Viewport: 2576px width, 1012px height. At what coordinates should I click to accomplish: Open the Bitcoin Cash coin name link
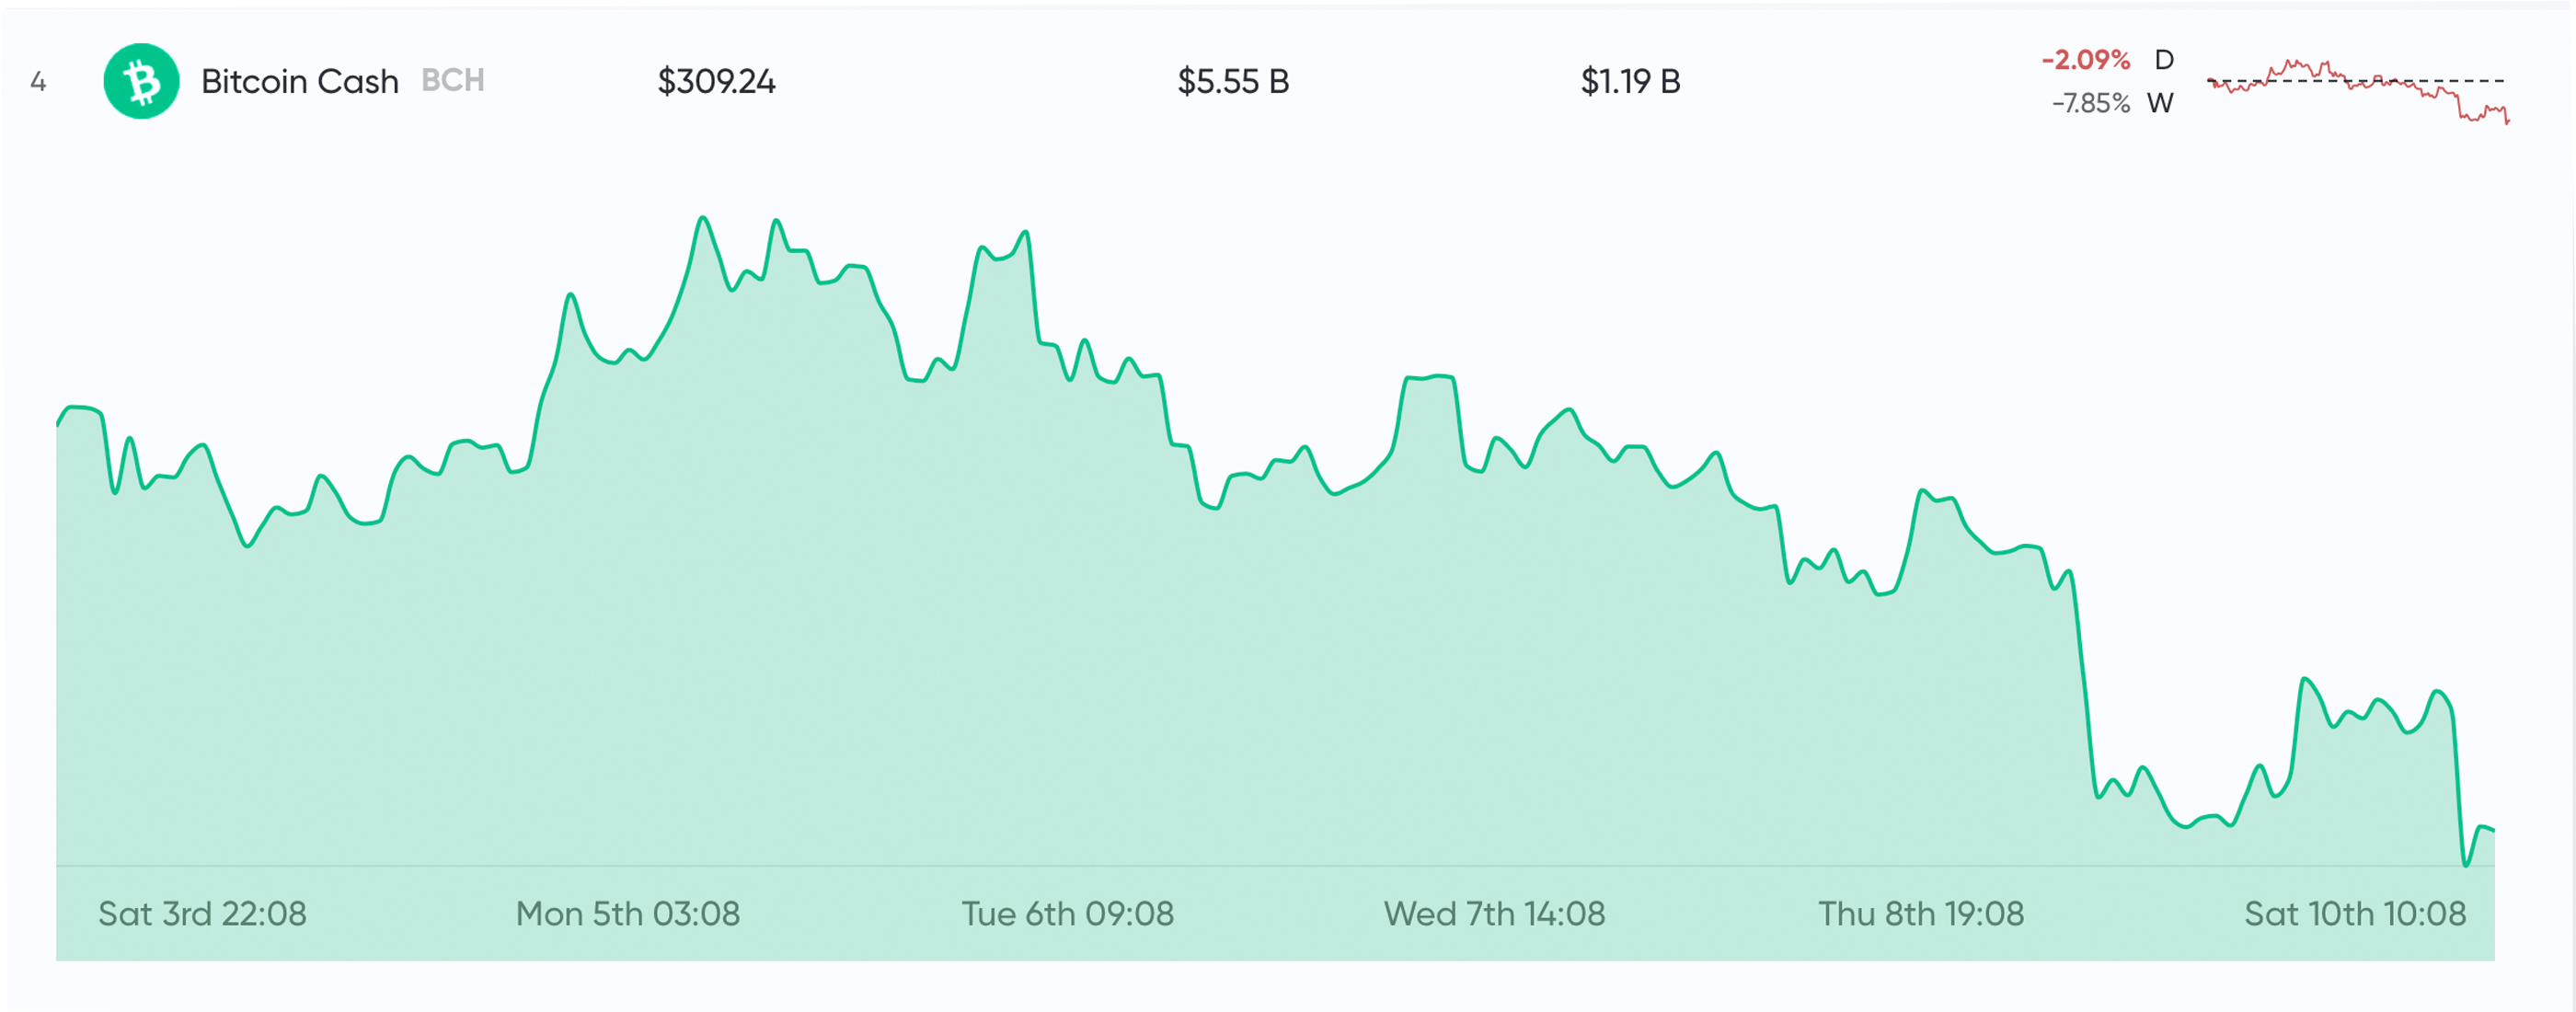(299, 81)
